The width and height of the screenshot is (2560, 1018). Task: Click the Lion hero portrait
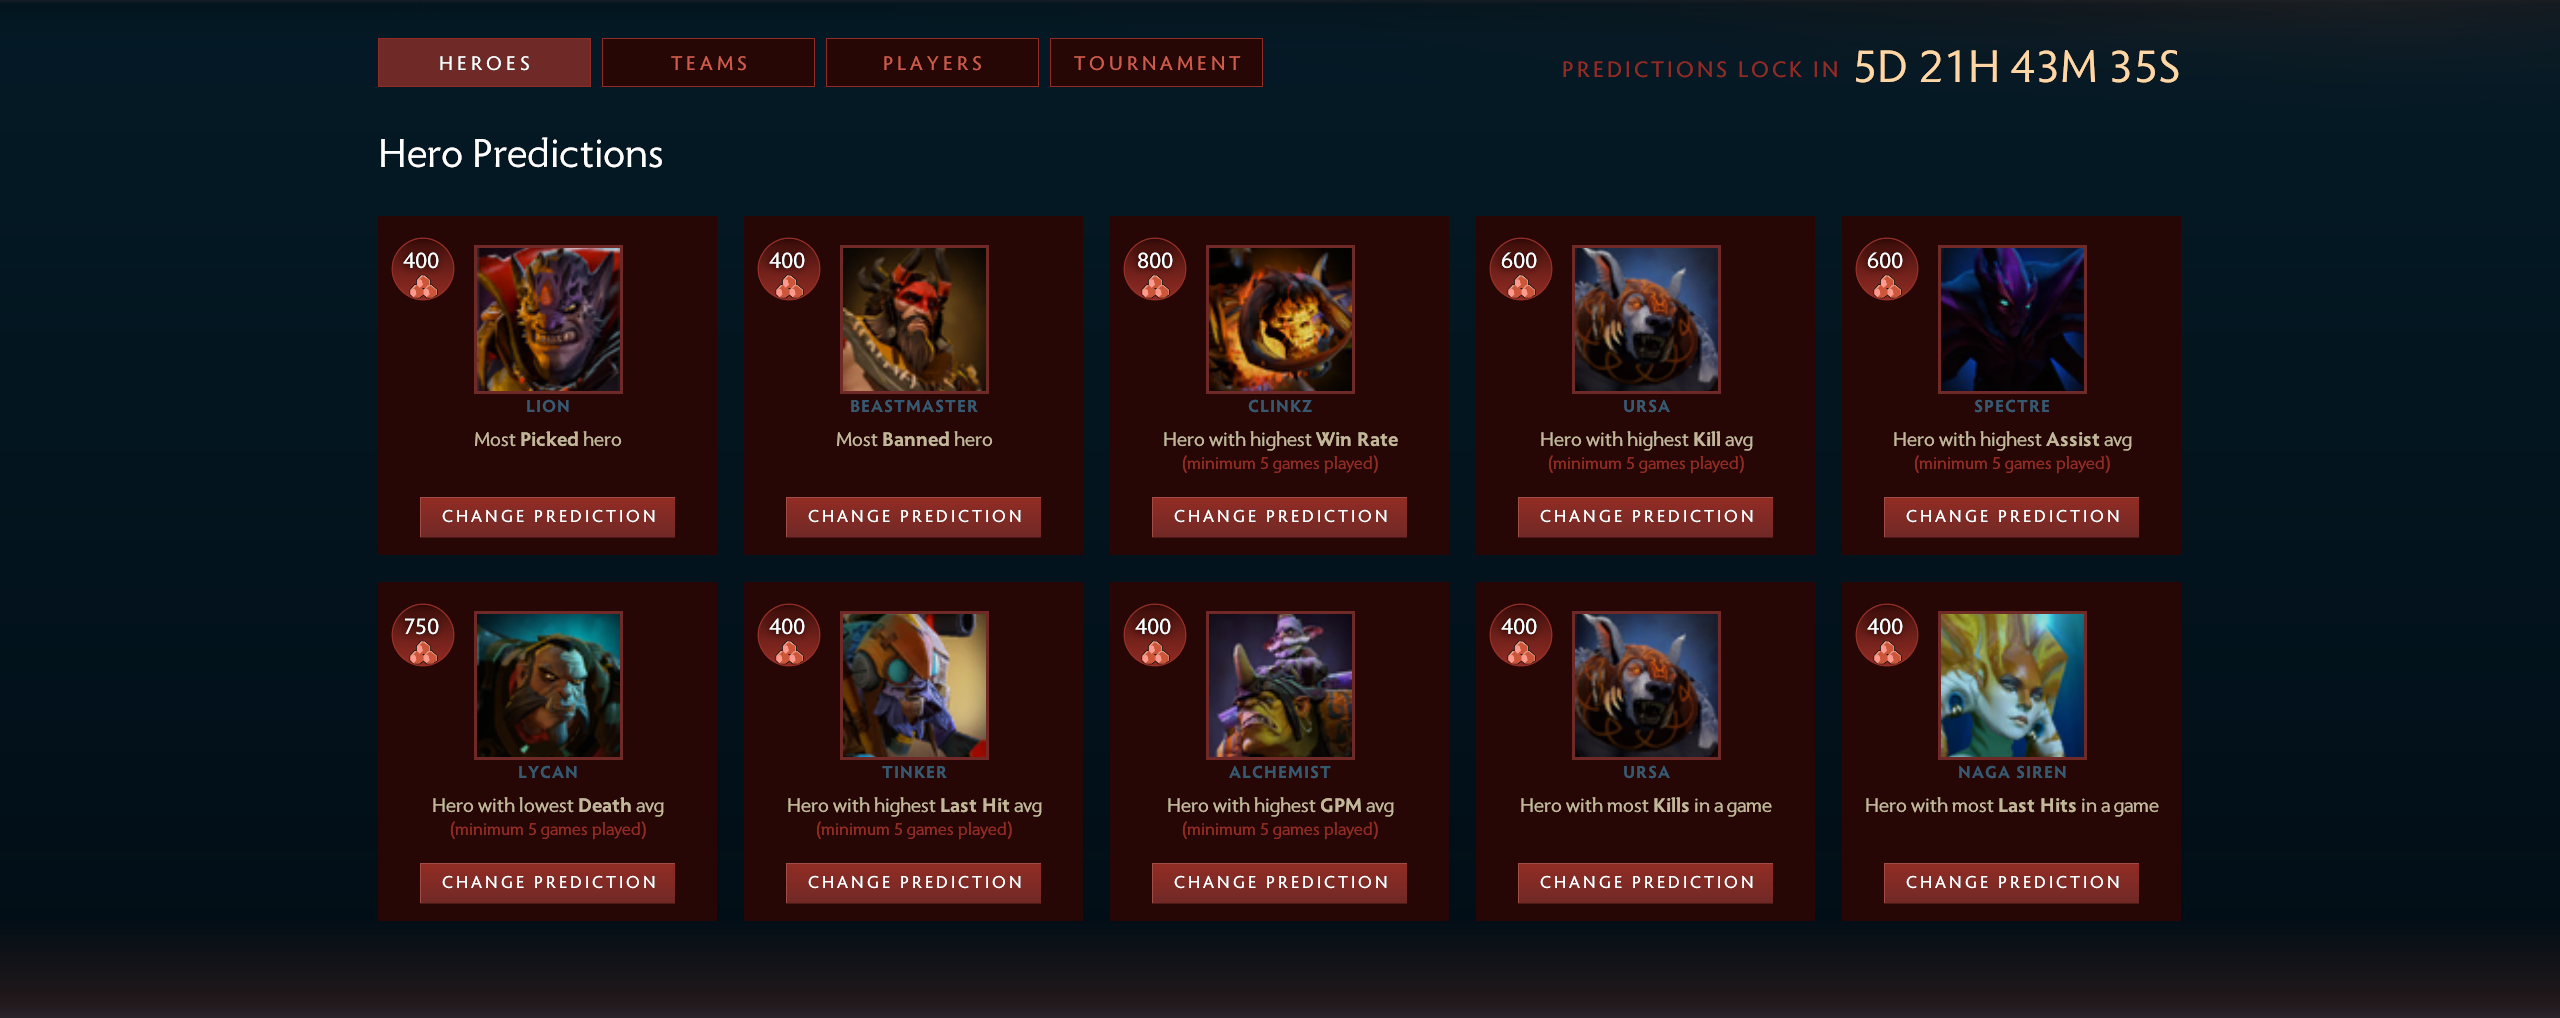548,319
